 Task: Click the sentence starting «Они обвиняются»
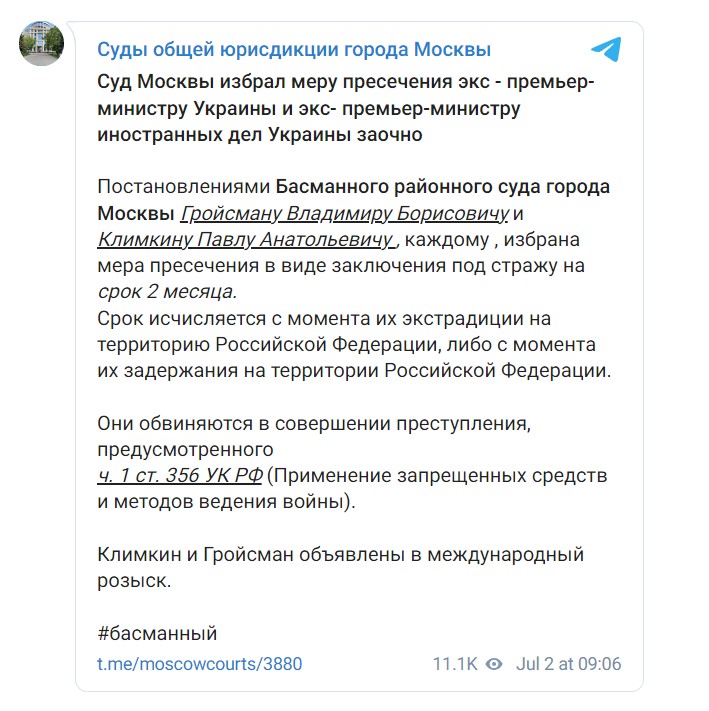313,423
